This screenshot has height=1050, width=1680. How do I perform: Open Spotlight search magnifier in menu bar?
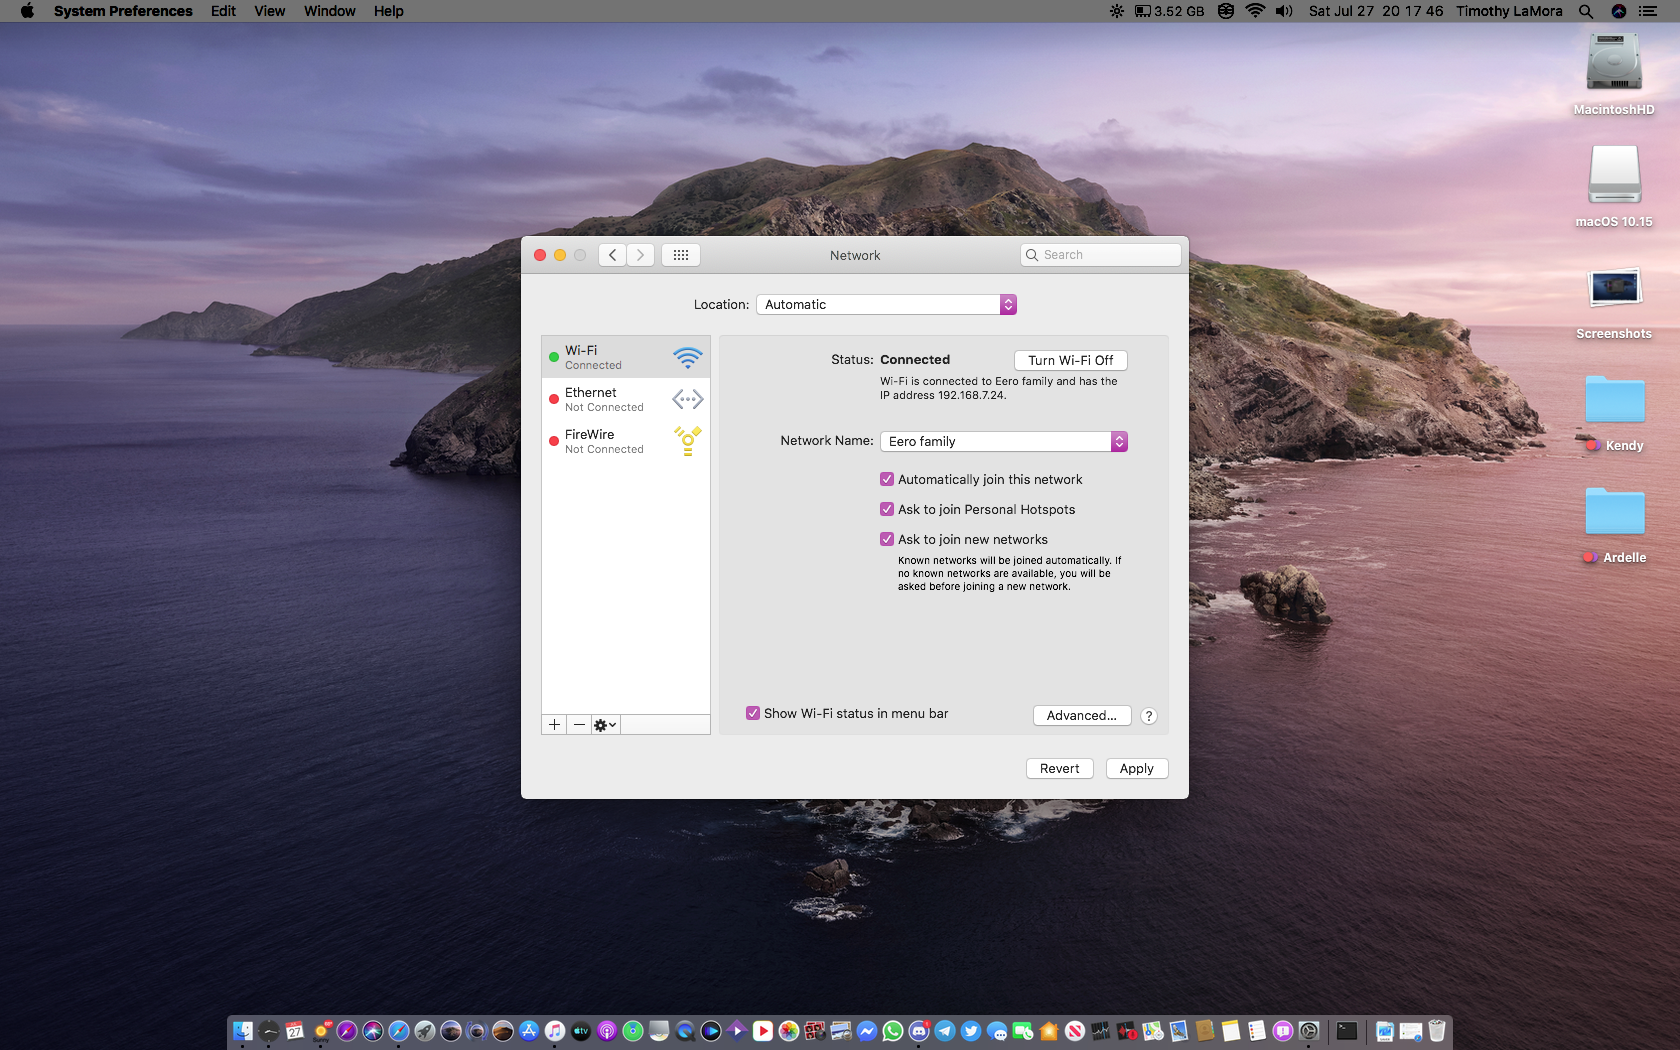pyautogui.click(x=1586, y=11)
